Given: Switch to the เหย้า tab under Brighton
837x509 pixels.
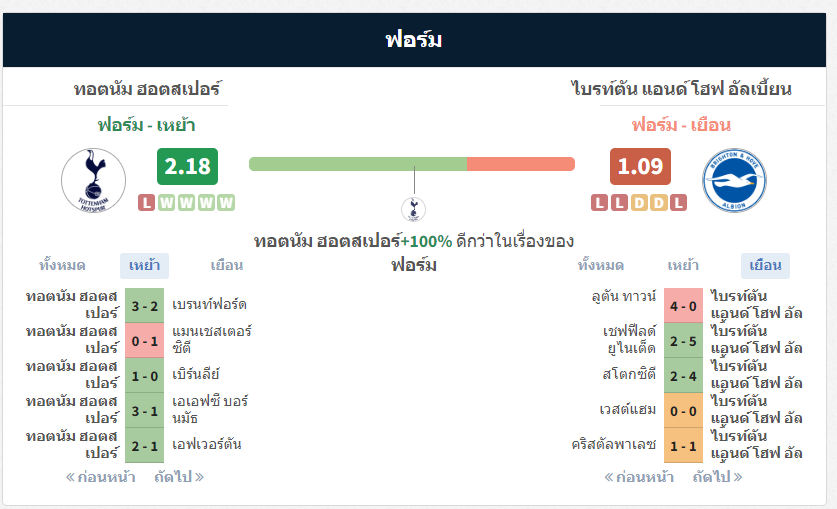Looking at the screenshot, I should point(683,265).
